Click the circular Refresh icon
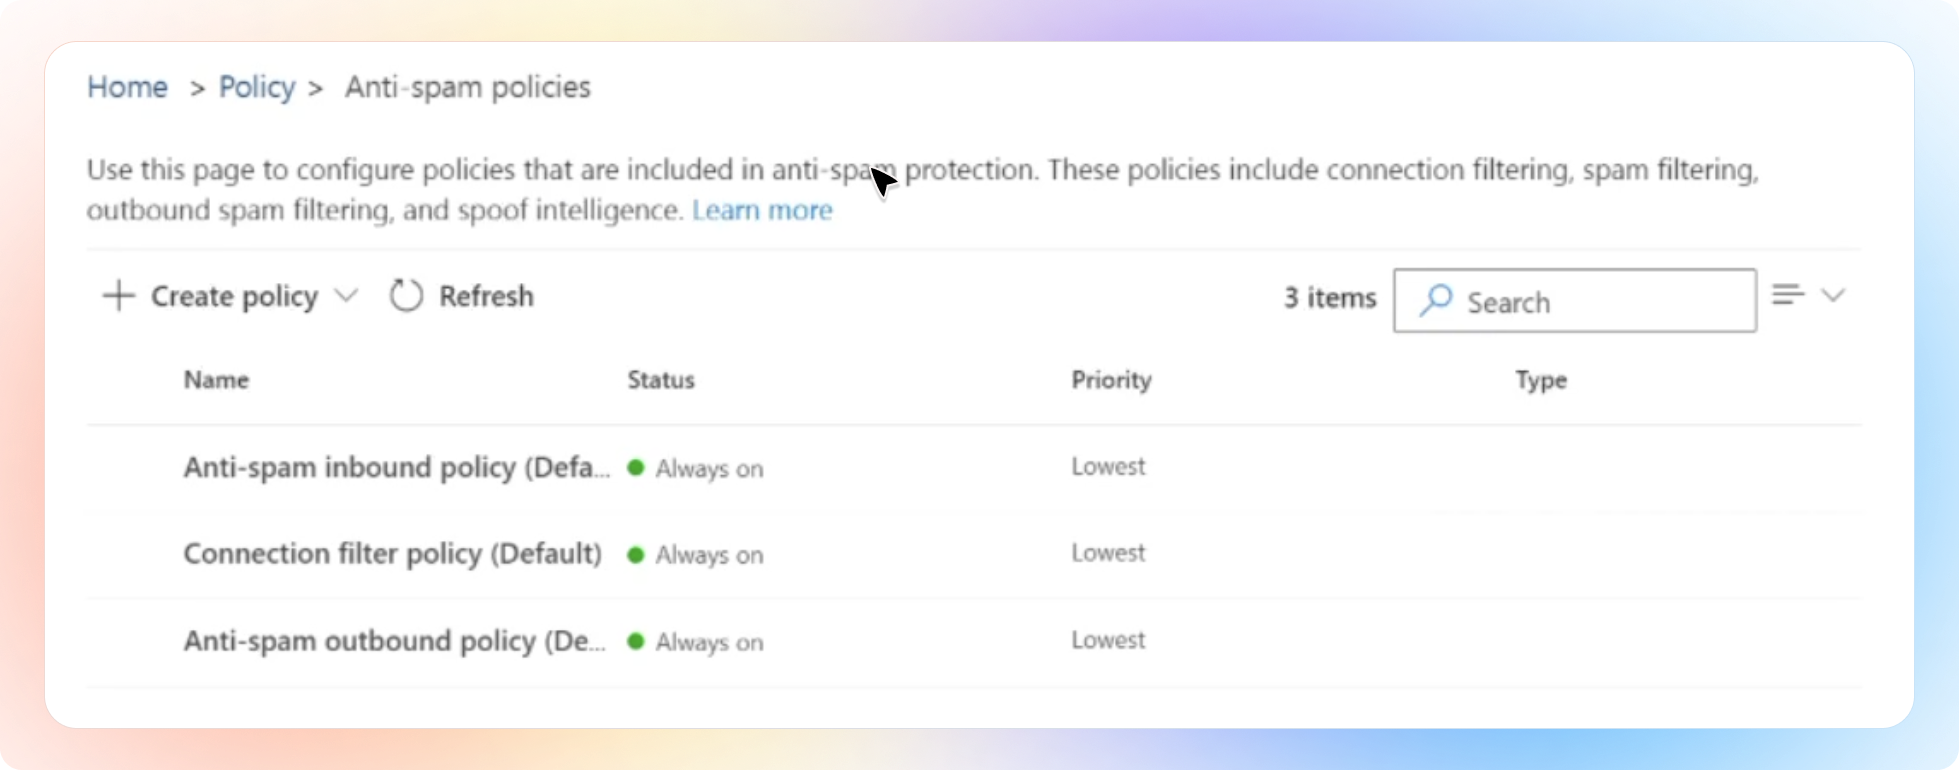This screenshot has height=770, width=1959. coord(406,296)
